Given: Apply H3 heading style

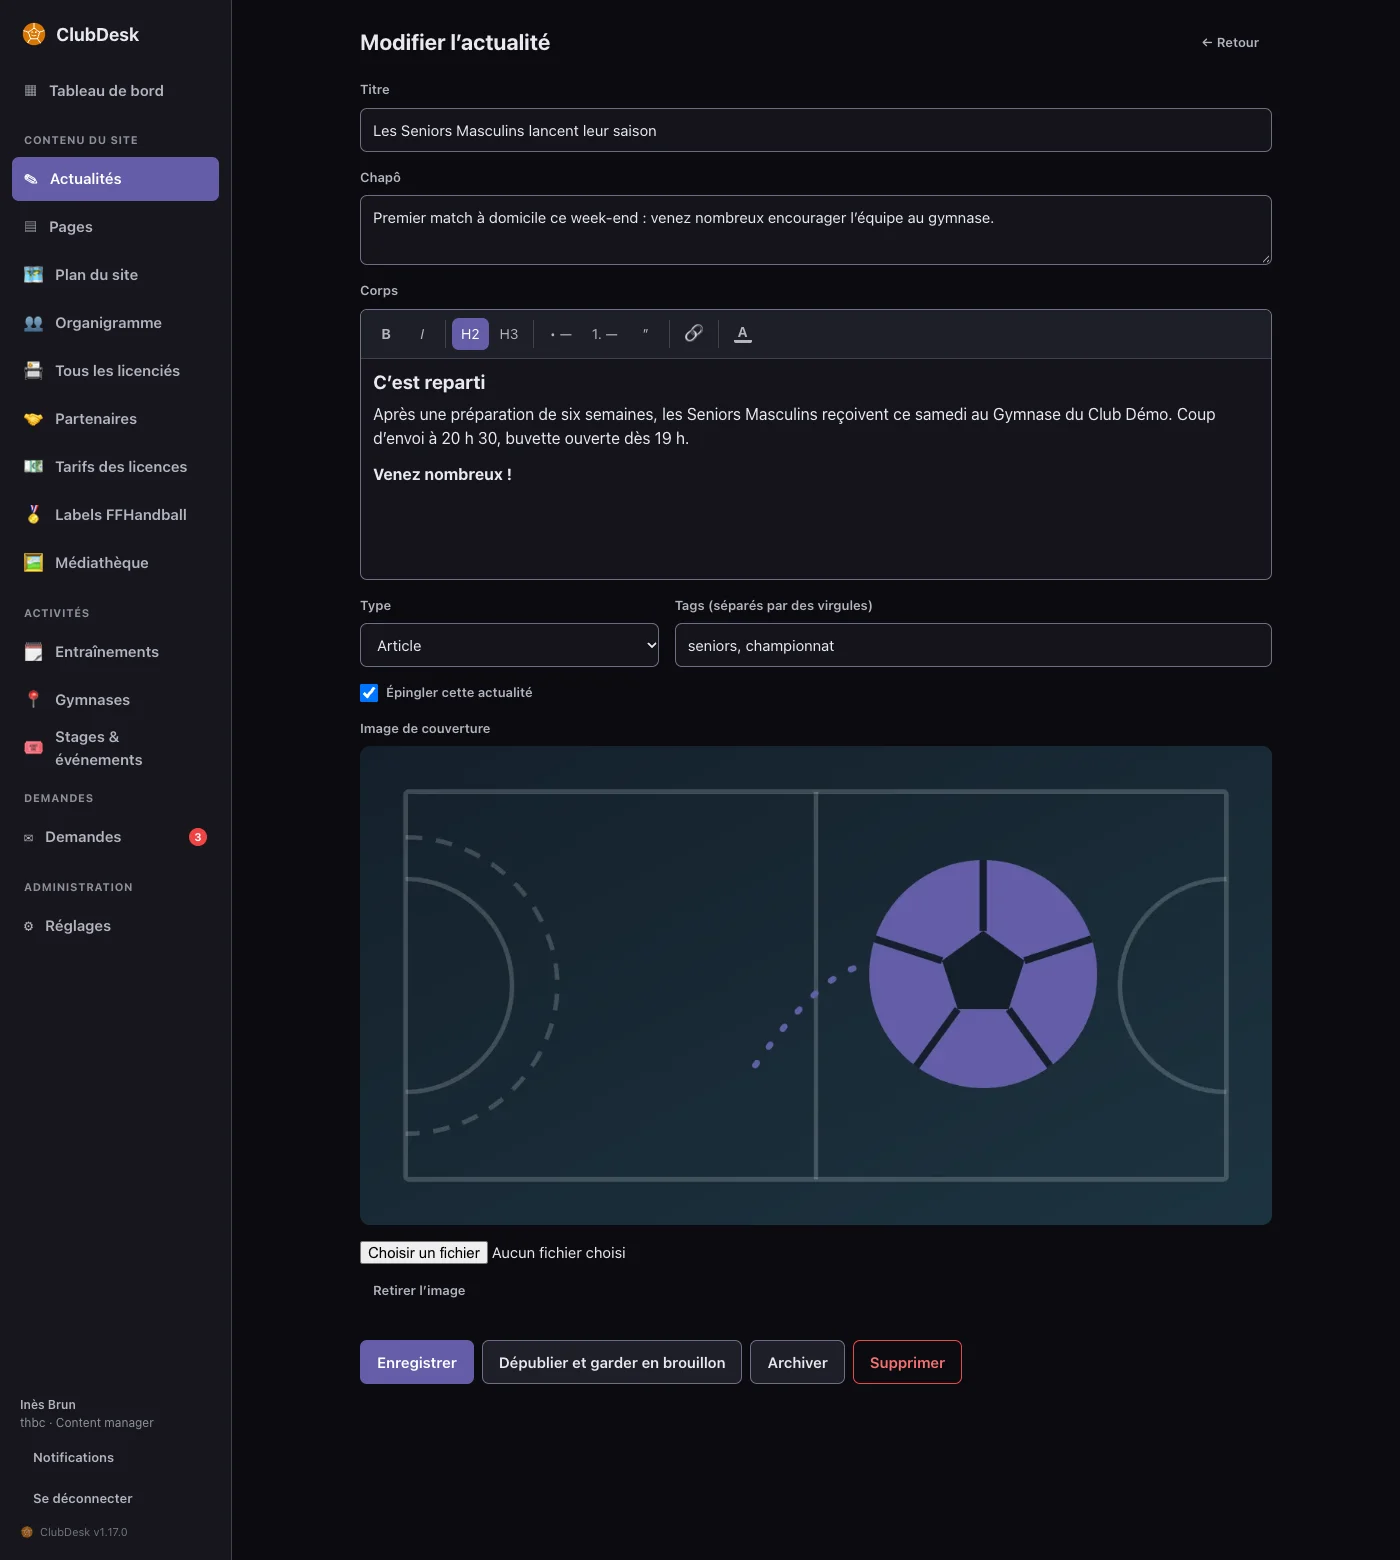Looking at the screenshot, I should click(x=509, y=334).
